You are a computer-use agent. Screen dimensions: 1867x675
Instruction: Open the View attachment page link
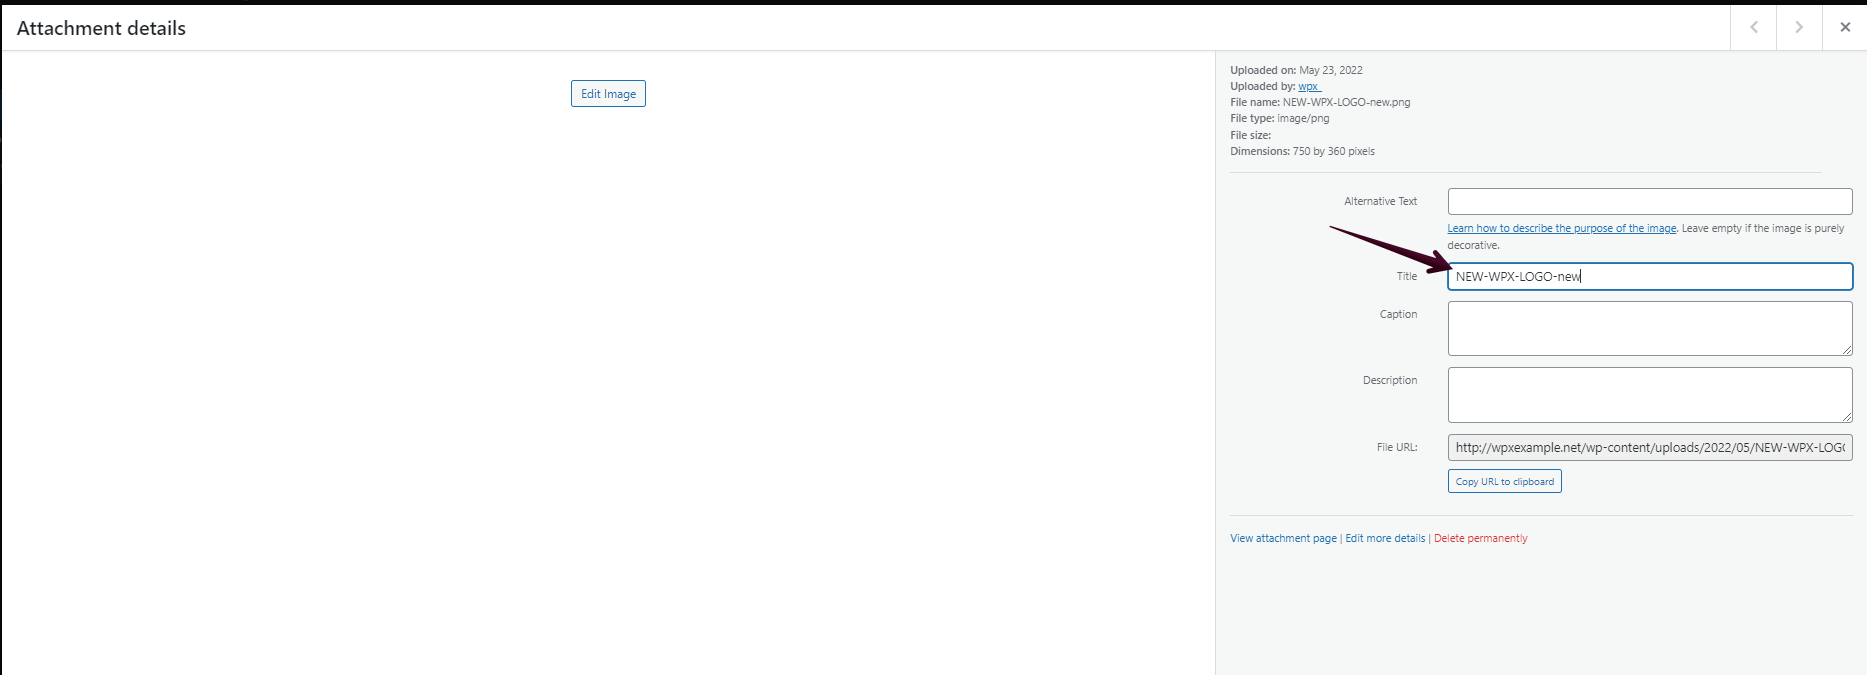1283,538
